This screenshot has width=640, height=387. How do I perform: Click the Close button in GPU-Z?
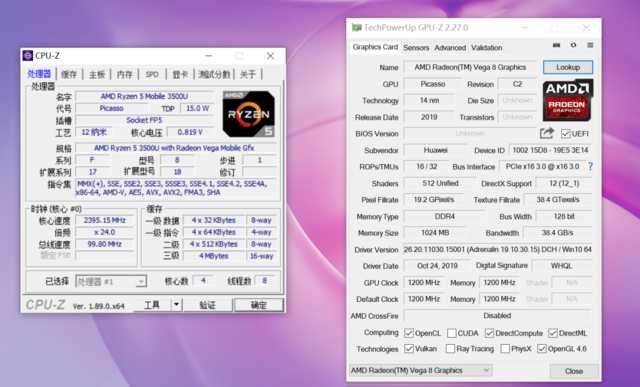pyautogui.click(x=574, y=371)
